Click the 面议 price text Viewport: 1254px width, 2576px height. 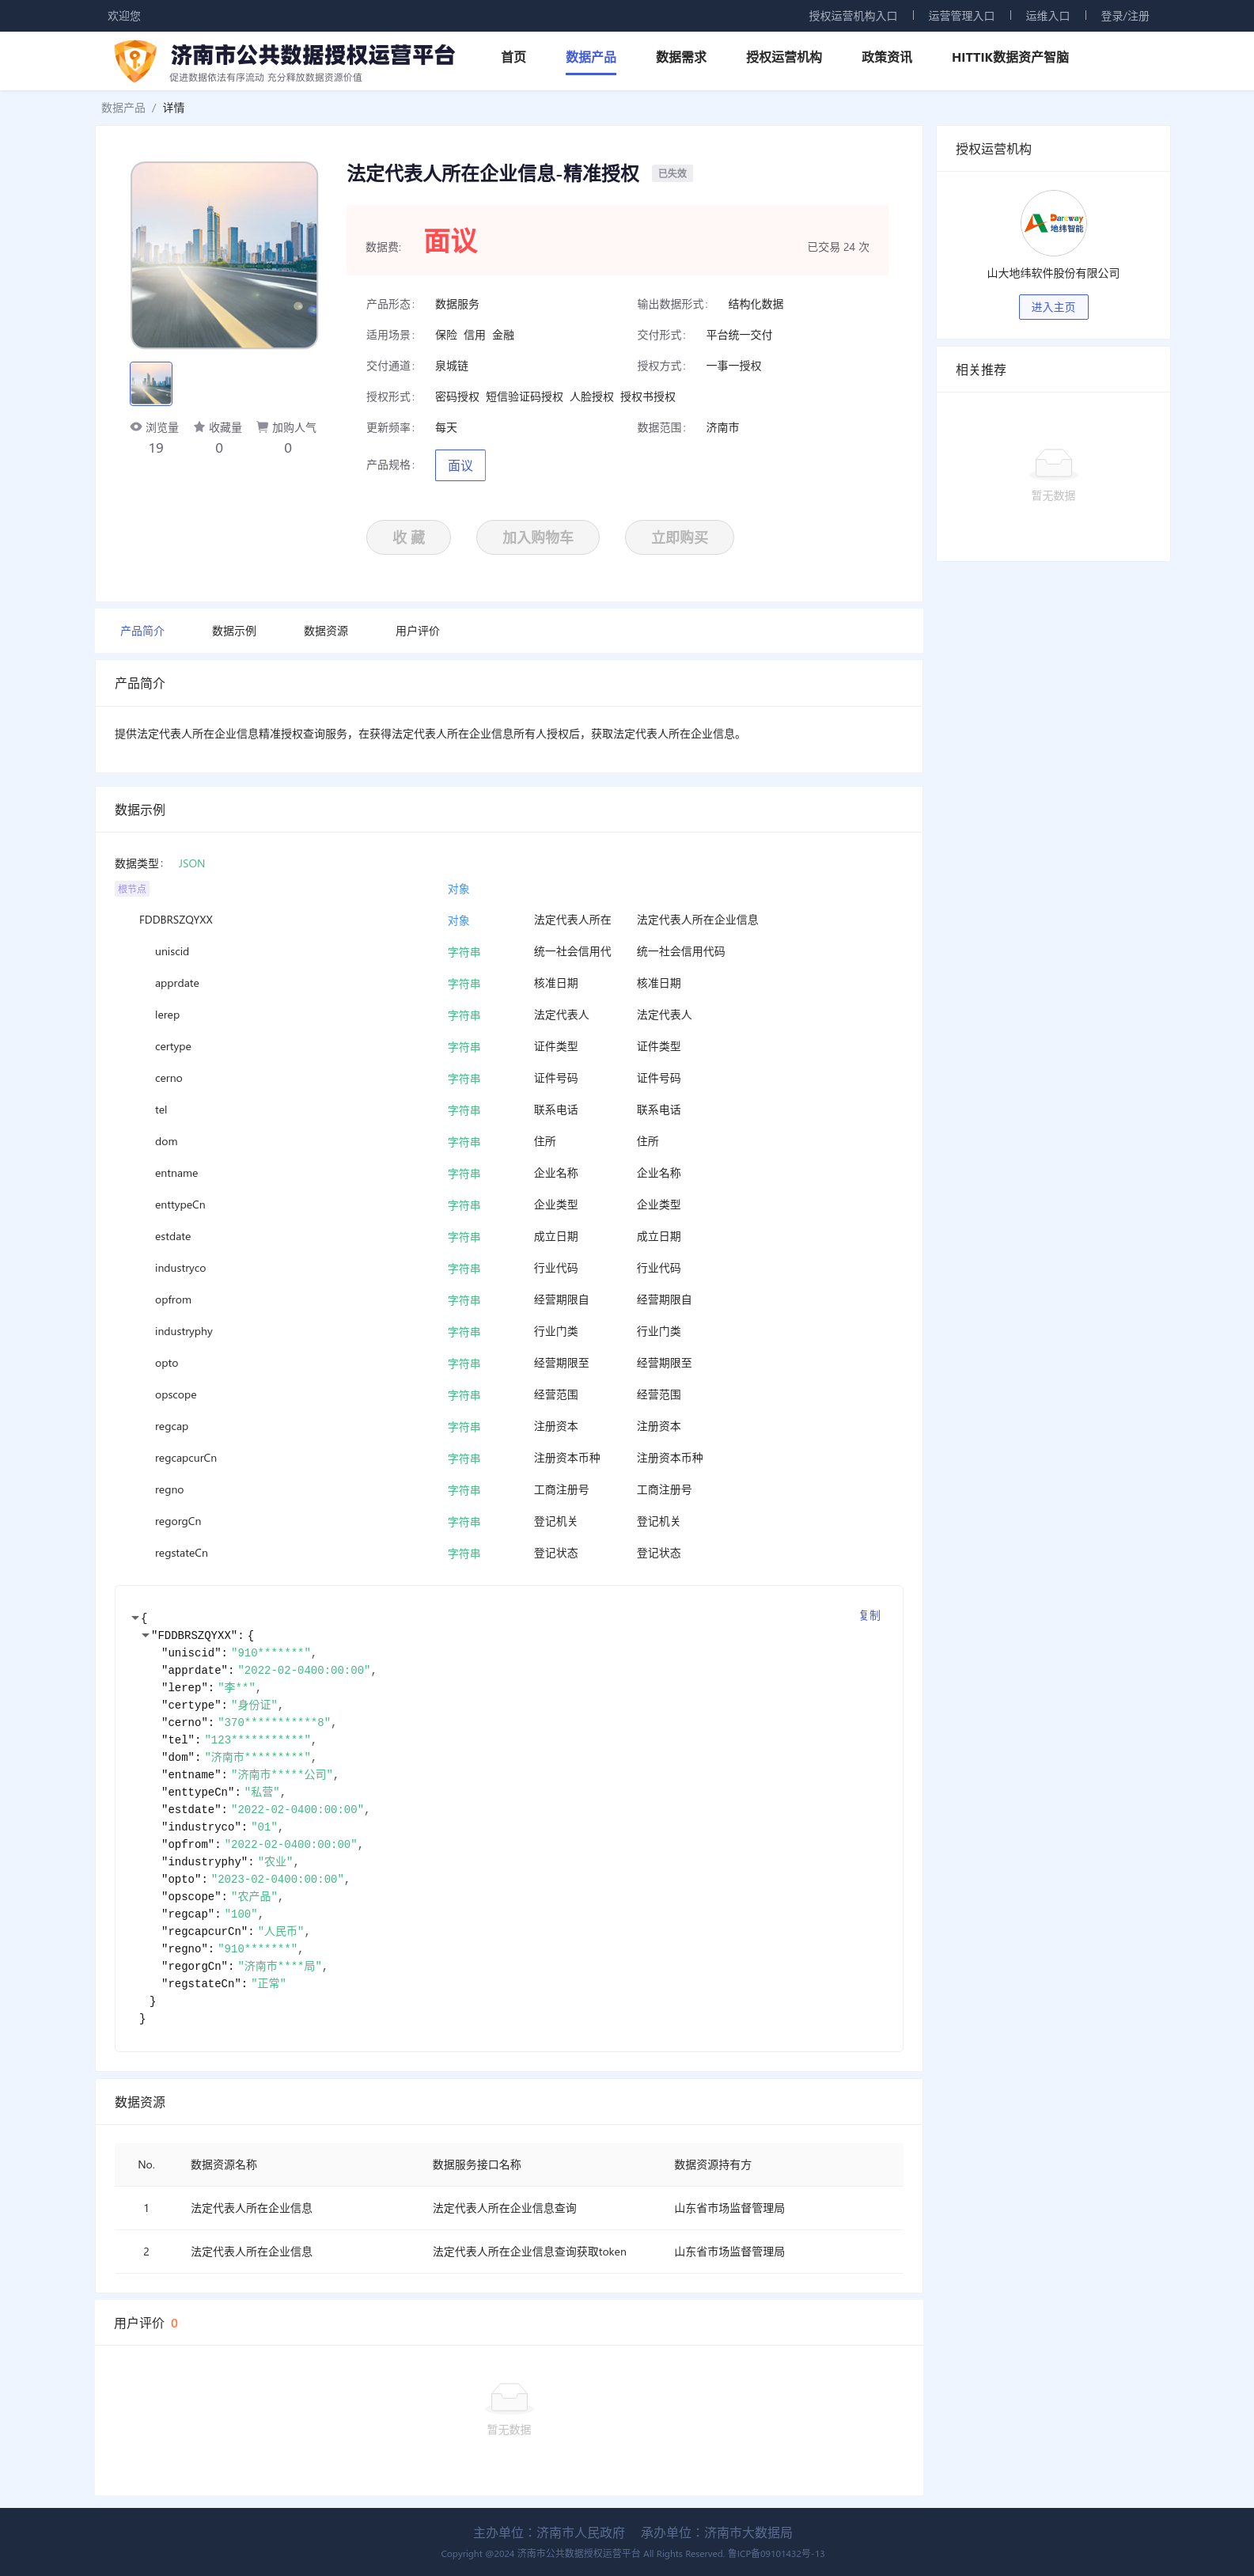(451, 241)
